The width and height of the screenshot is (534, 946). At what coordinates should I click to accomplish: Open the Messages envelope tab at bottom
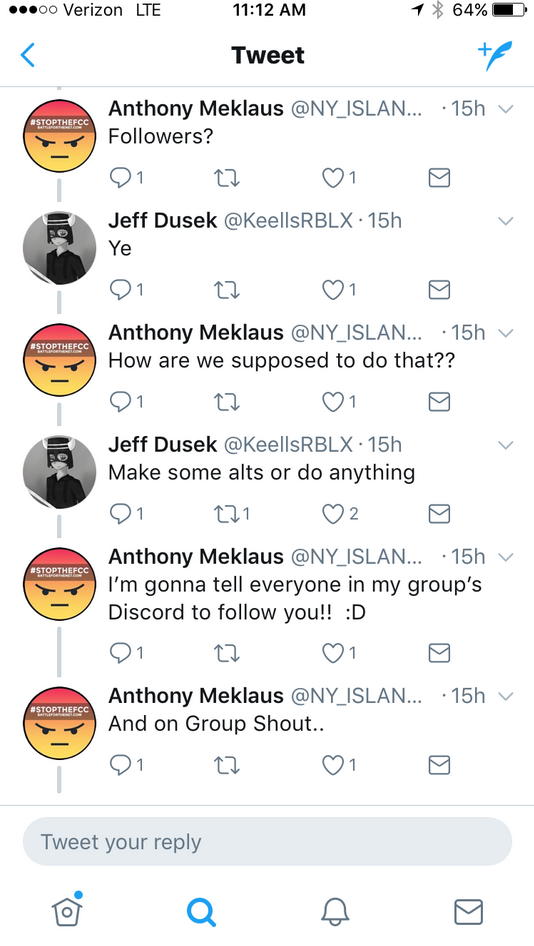[x=468, y=912]
